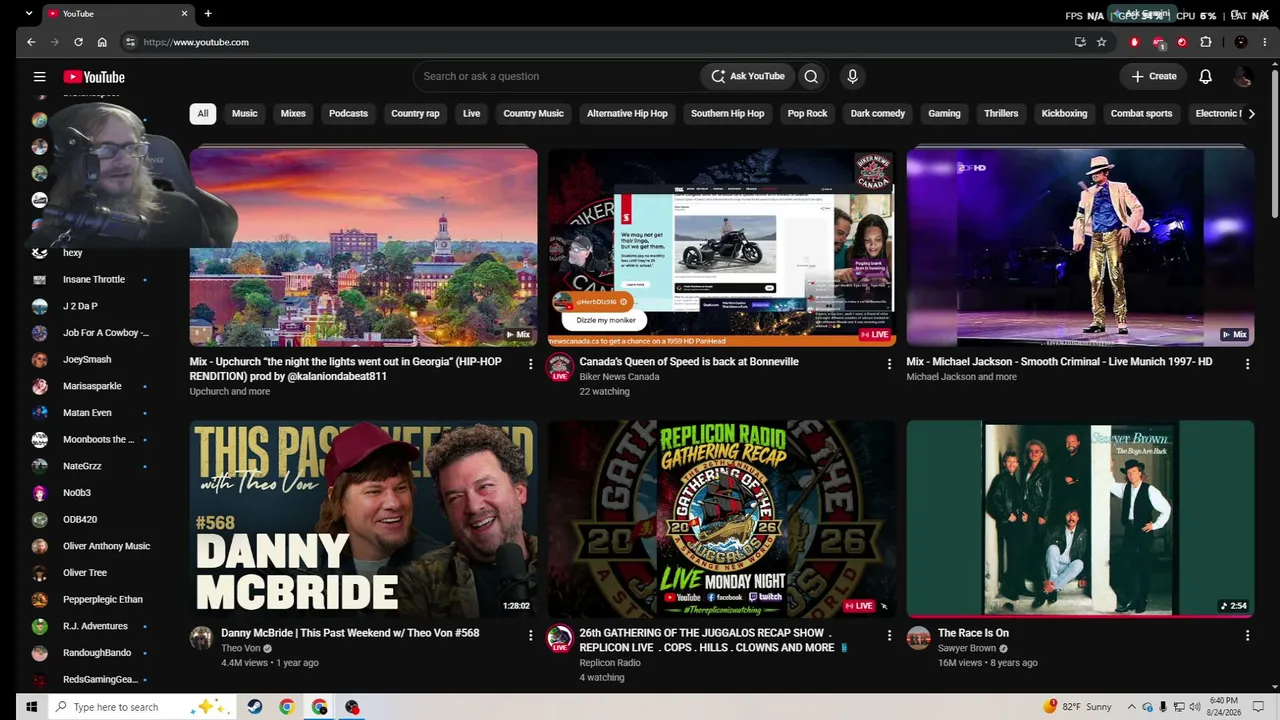
Task: Click the Ask YouTube button
Action: tap(748, 76)
